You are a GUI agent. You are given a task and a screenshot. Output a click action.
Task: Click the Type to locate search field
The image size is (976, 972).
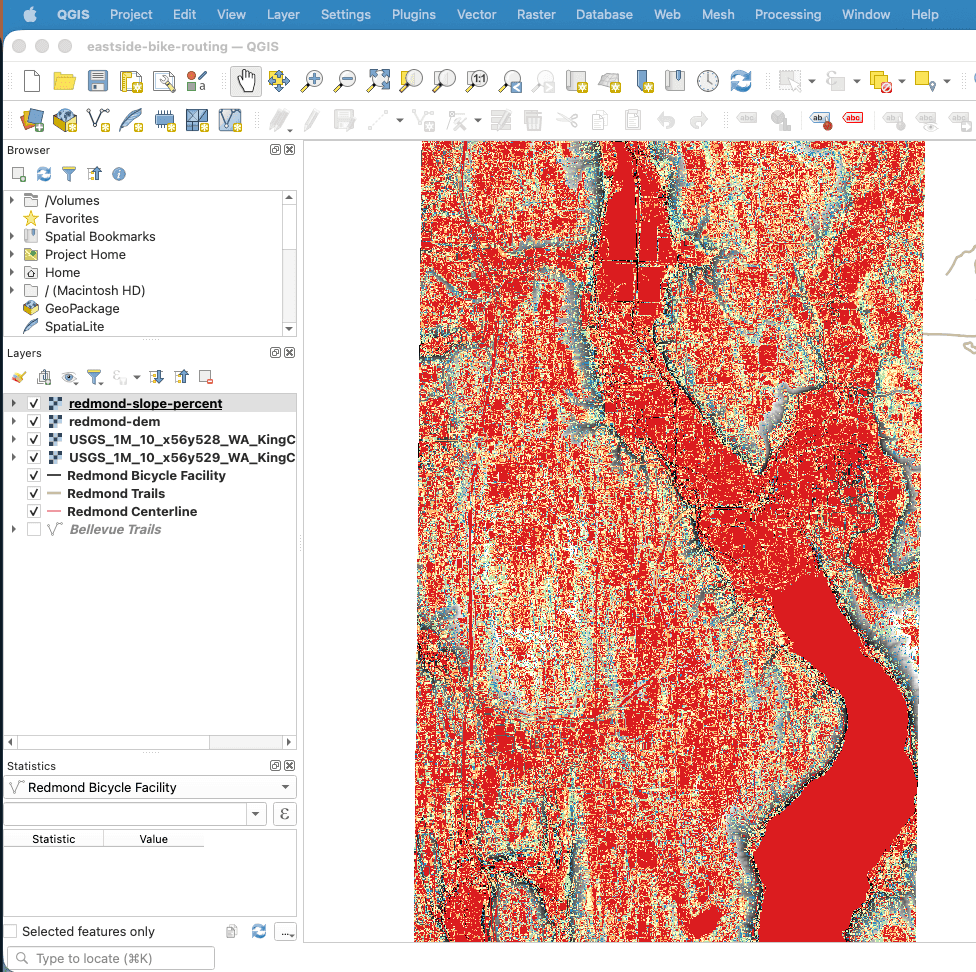(x=110, y=958)
